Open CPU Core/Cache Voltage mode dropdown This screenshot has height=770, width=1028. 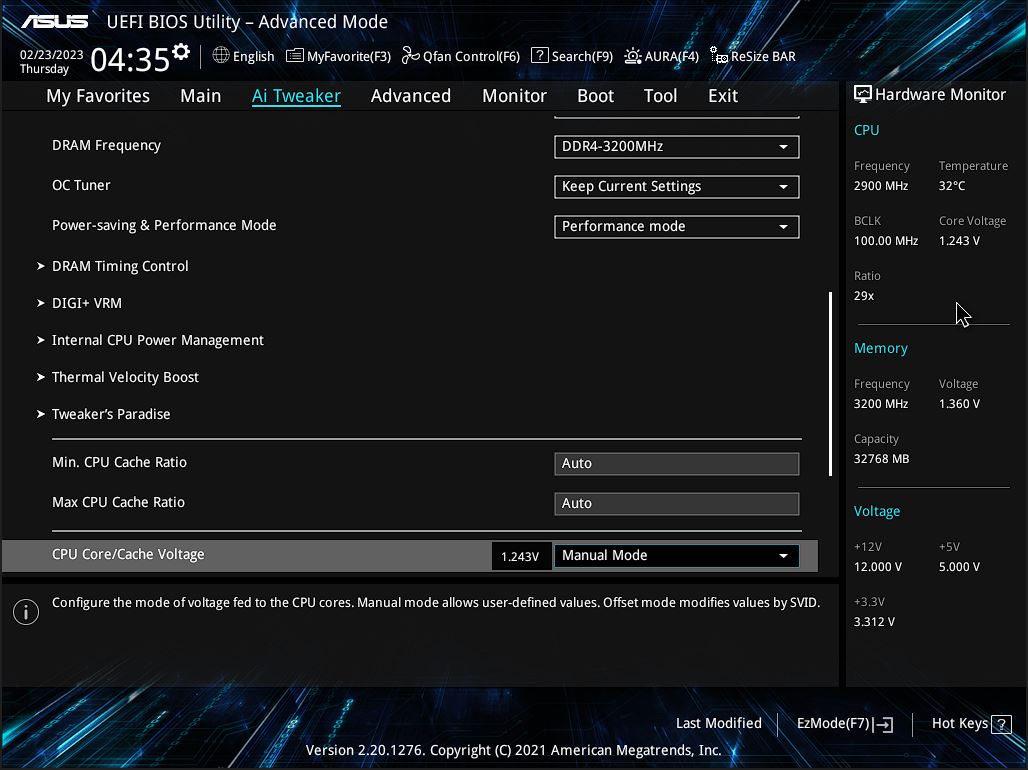[676, 556]
